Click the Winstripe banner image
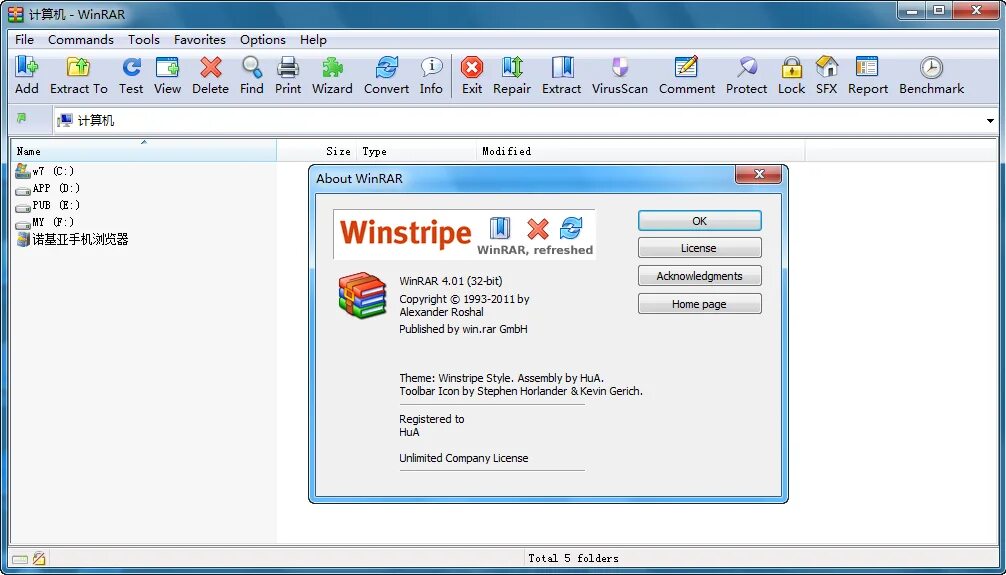Screen dimensions: 1006x575 [465, 234]
